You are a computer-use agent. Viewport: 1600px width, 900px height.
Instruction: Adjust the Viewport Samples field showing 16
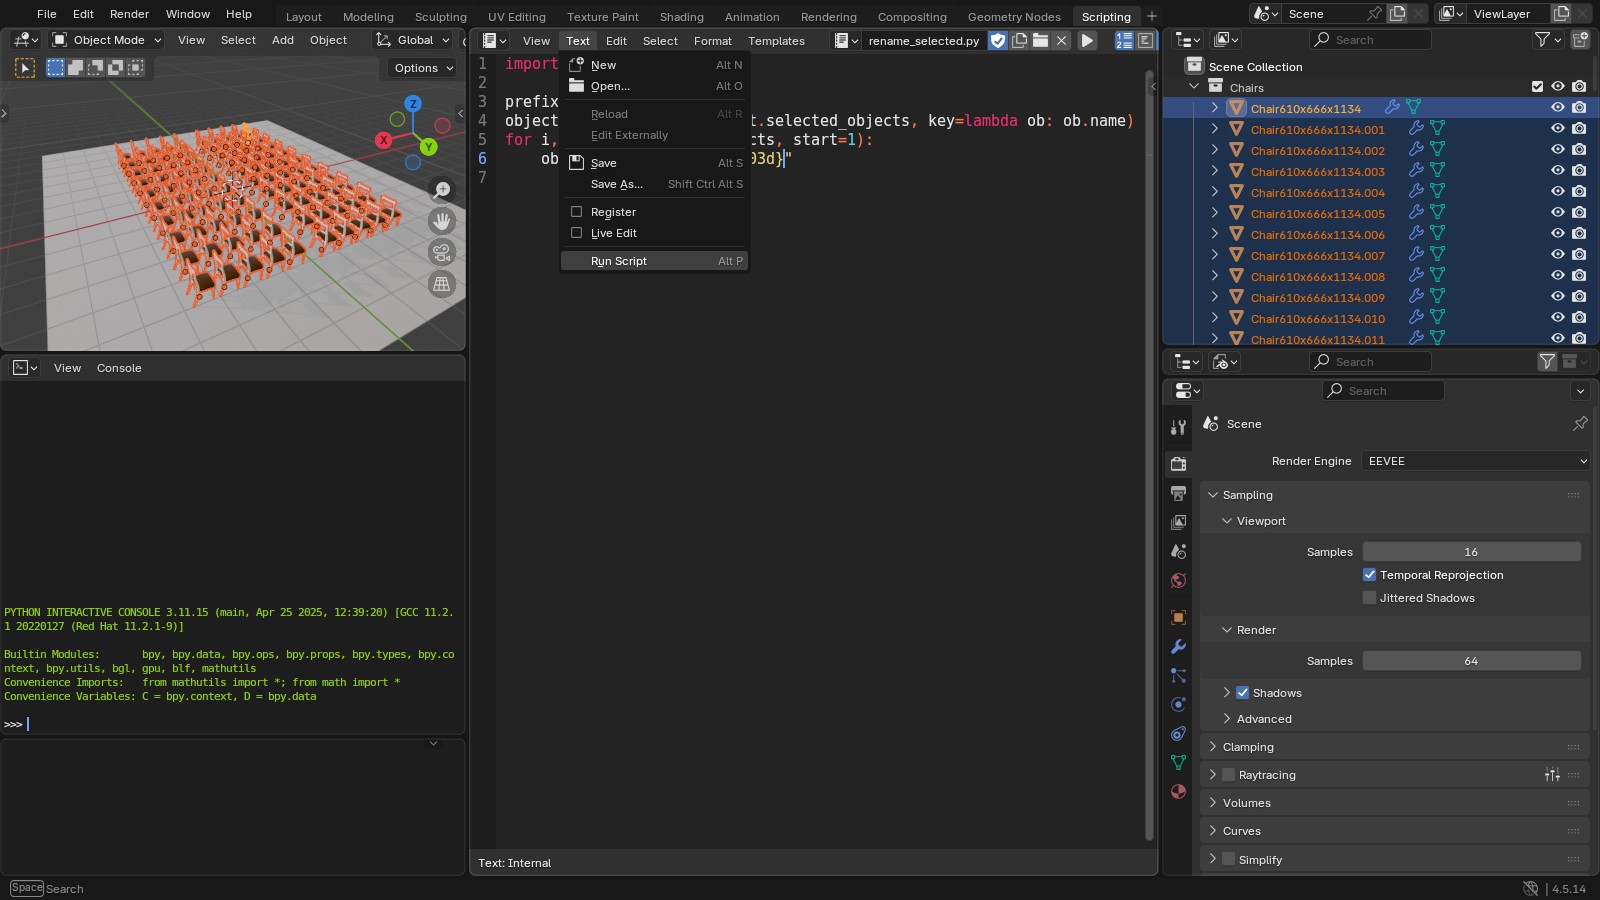tap(1471, 552)
